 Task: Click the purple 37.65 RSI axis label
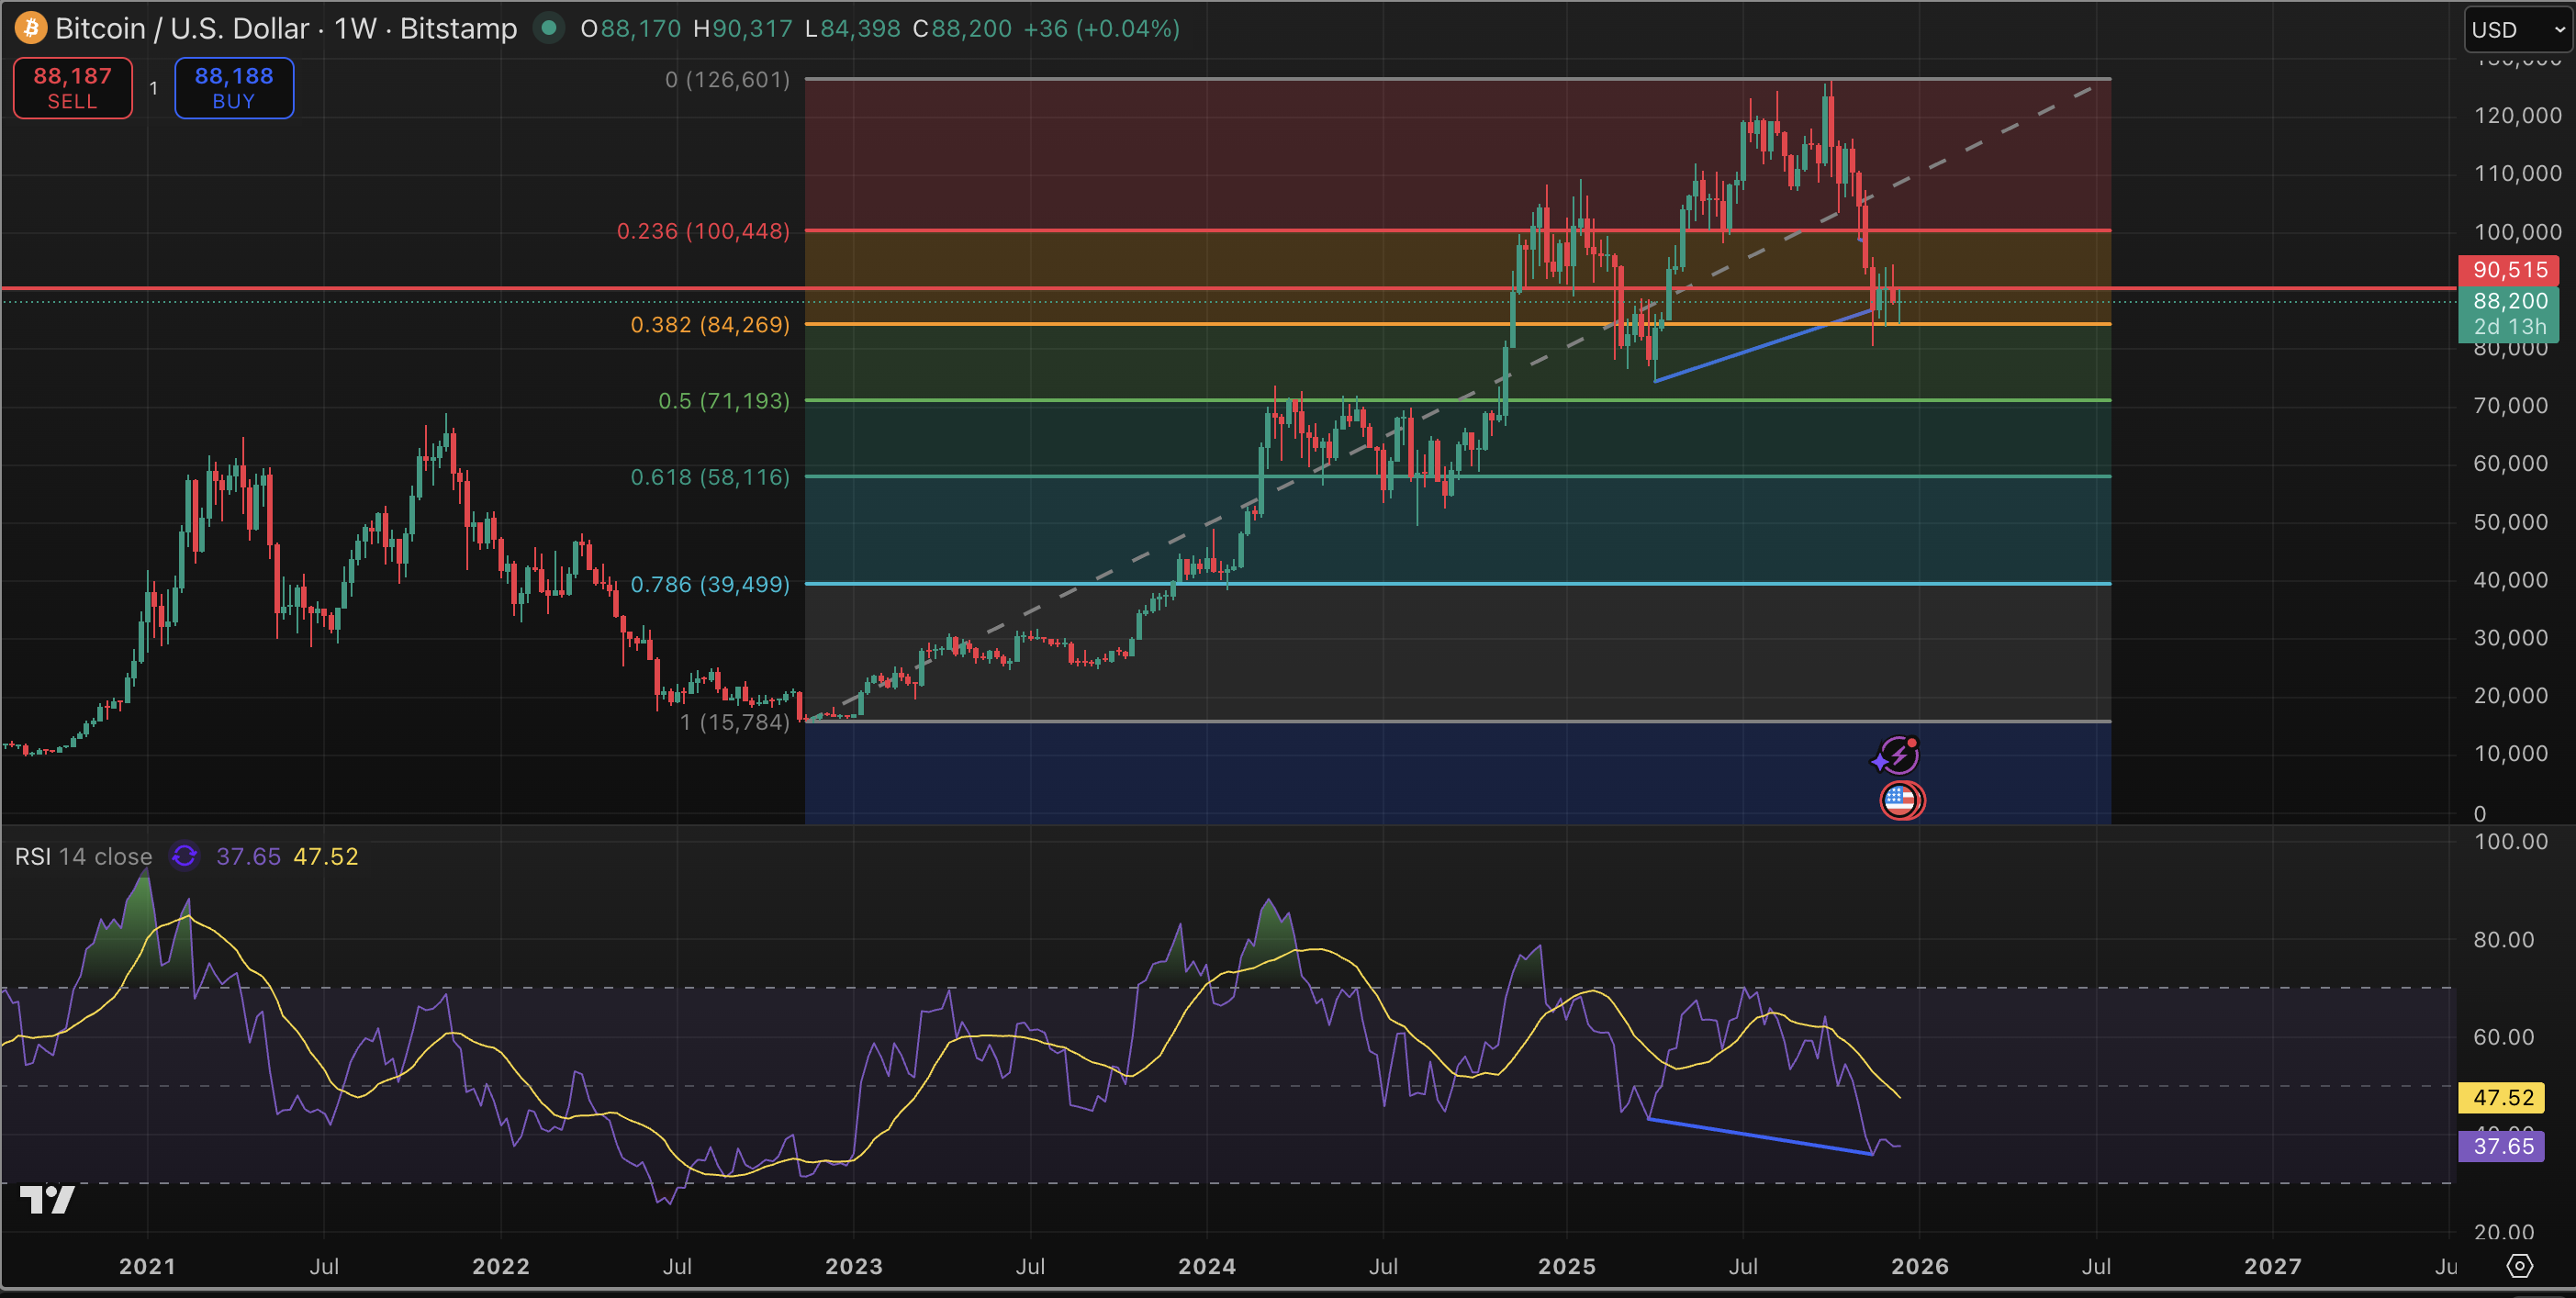coord(2503,1146)
